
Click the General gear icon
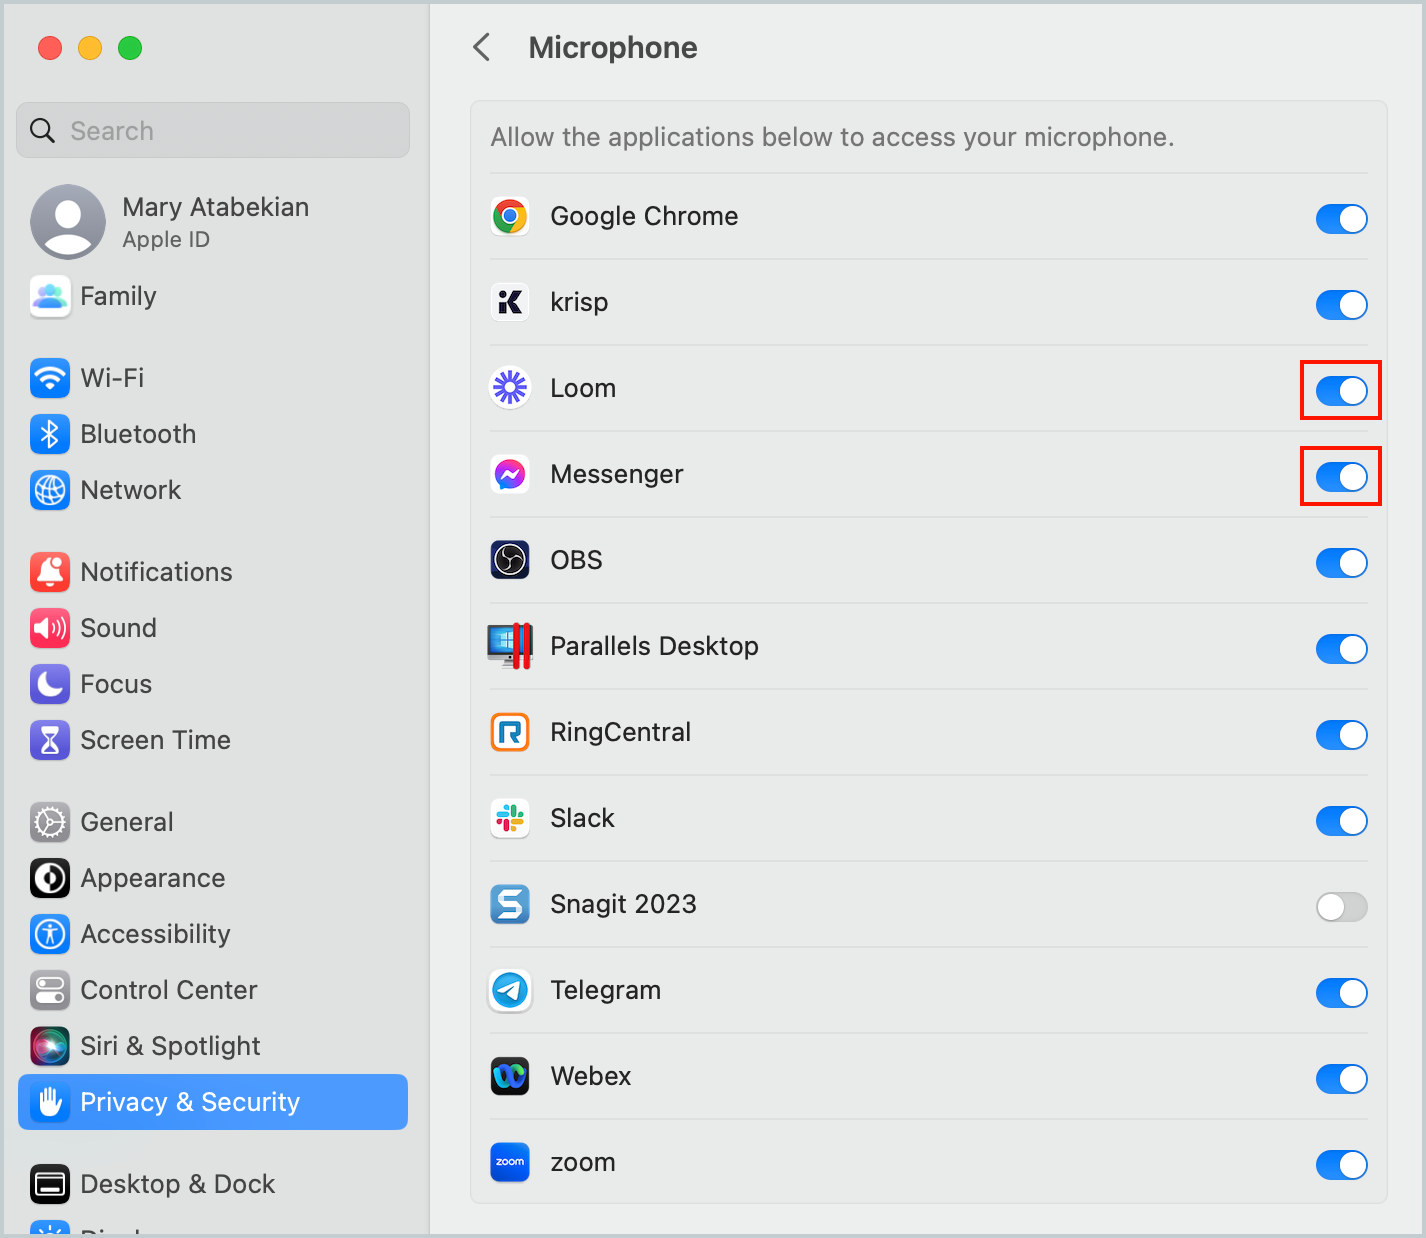click(50, 822)
